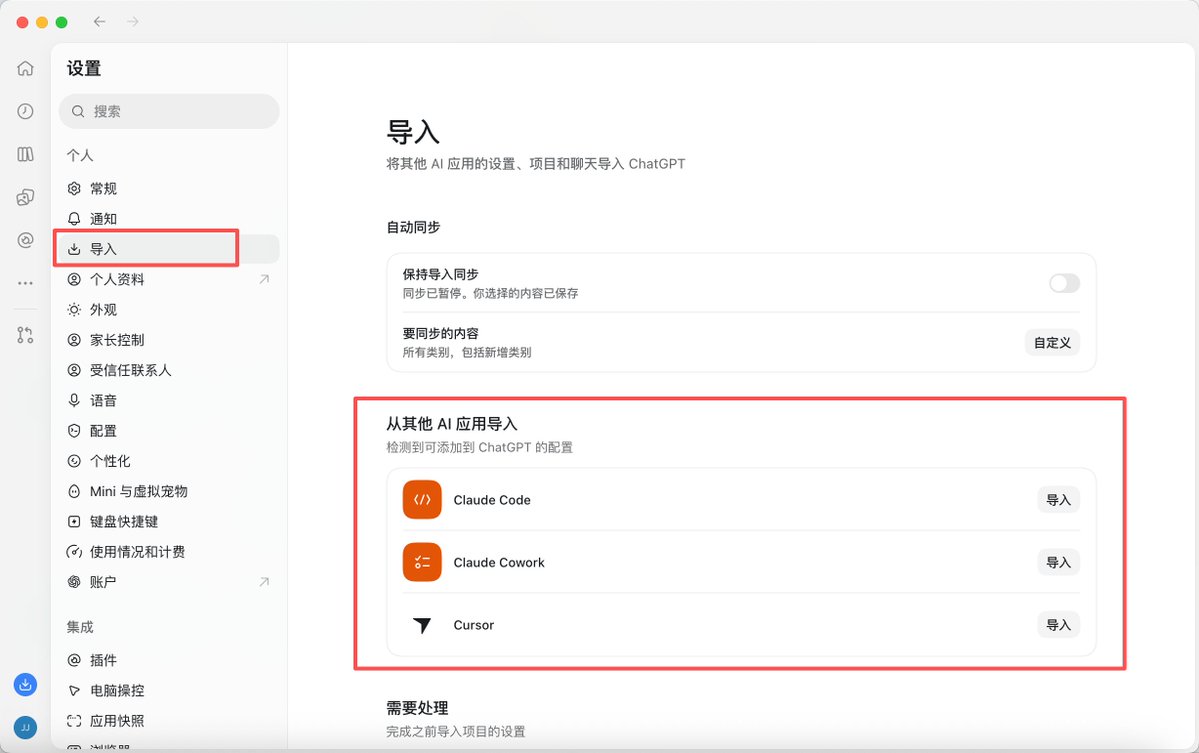This screenshot has width=1199, height=753.
Task: Open 配置 settings
Action: coord(169,431)
